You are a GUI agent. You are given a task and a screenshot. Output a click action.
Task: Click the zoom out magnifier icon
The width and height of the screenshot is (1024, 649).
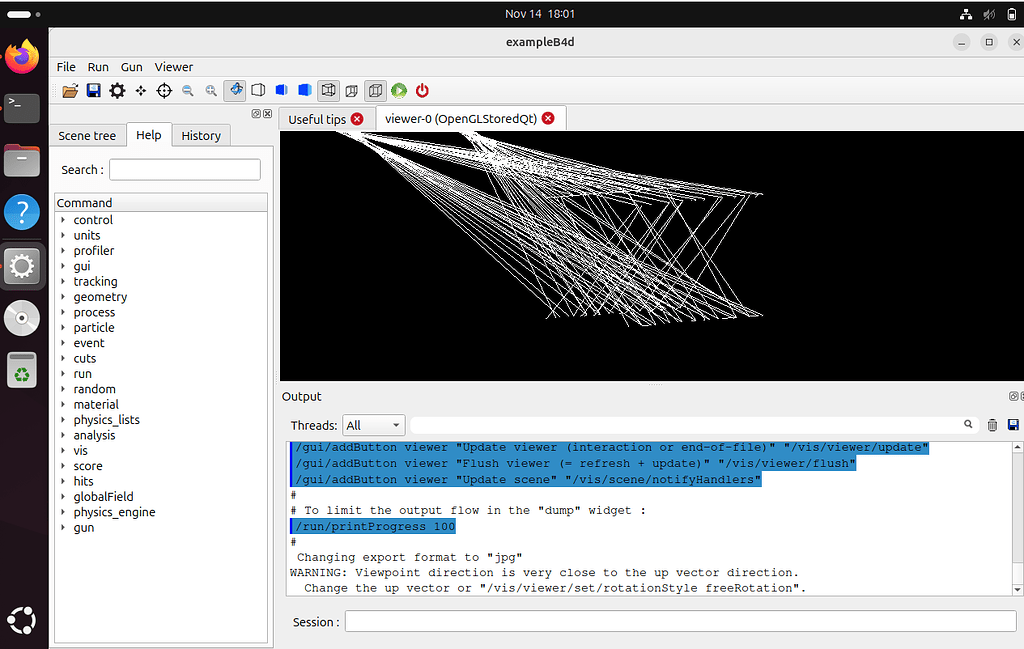187,91
